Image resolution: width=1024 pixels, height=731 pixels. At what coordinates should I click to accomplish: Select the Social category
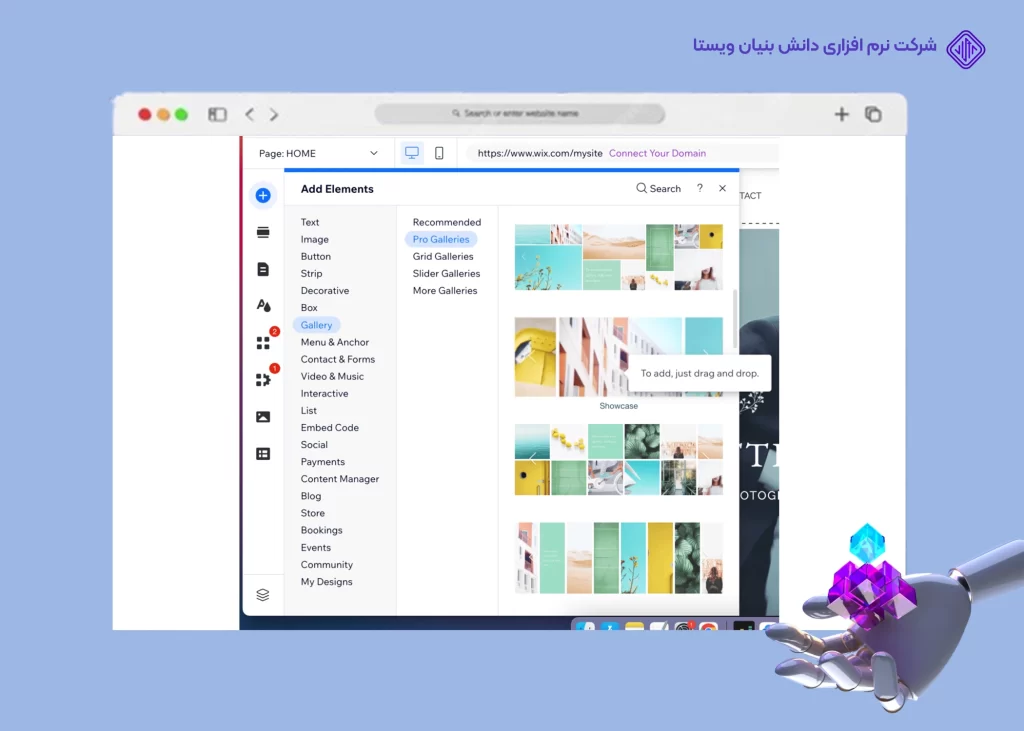click(314, 444)
